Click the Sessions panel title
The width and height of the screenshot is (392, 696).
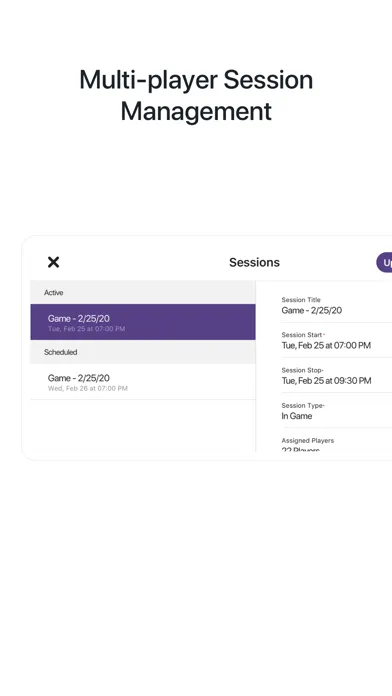(254, 262)
